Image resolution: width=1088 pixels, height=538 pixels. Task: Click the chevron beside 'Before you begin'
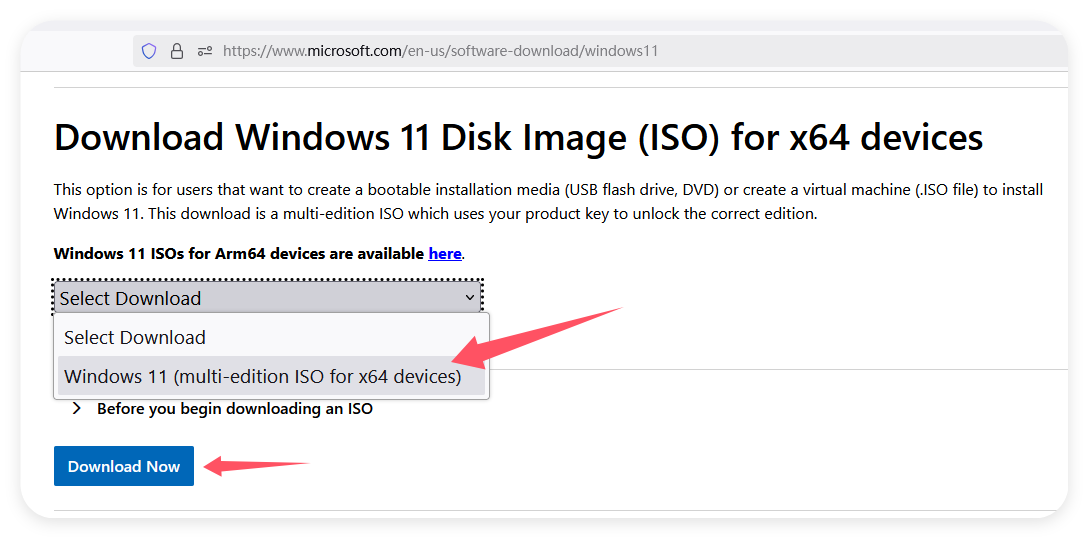tap(77, 408)
